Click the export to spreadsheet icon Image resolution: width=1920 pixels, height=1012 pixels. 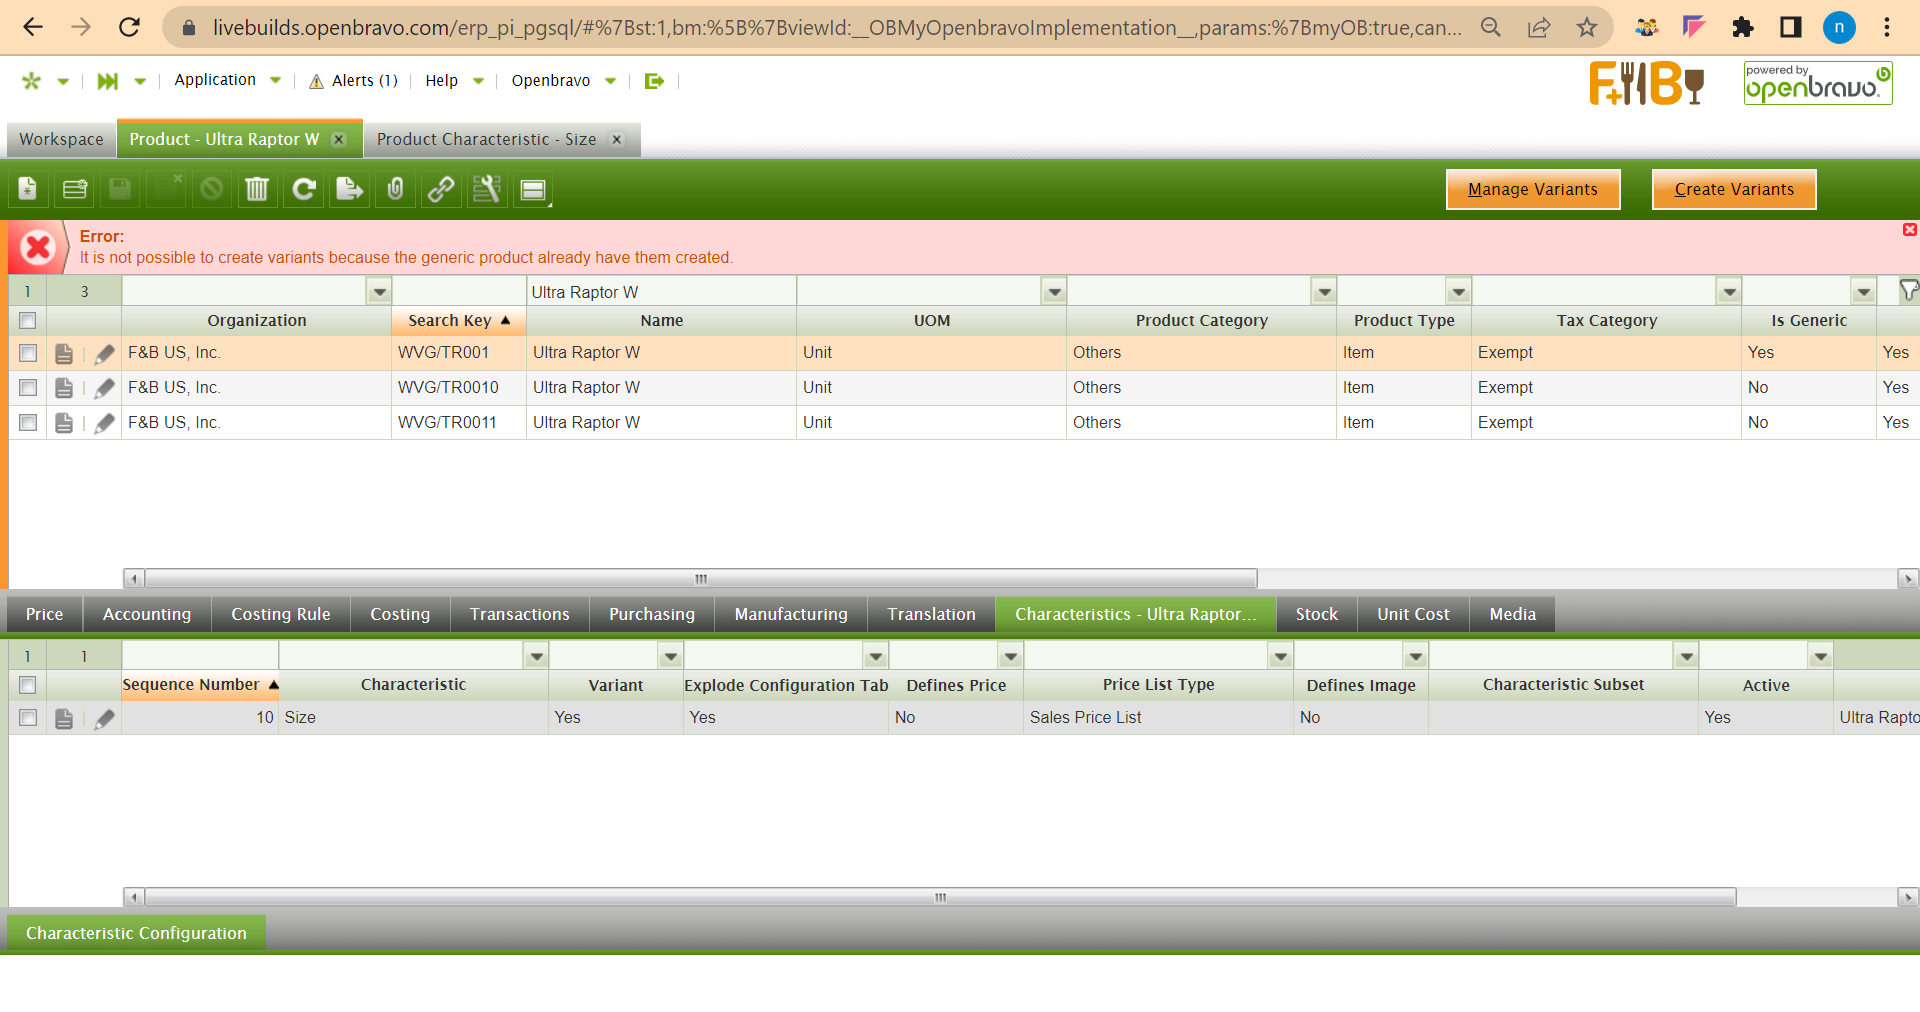[x=349, y=189]
